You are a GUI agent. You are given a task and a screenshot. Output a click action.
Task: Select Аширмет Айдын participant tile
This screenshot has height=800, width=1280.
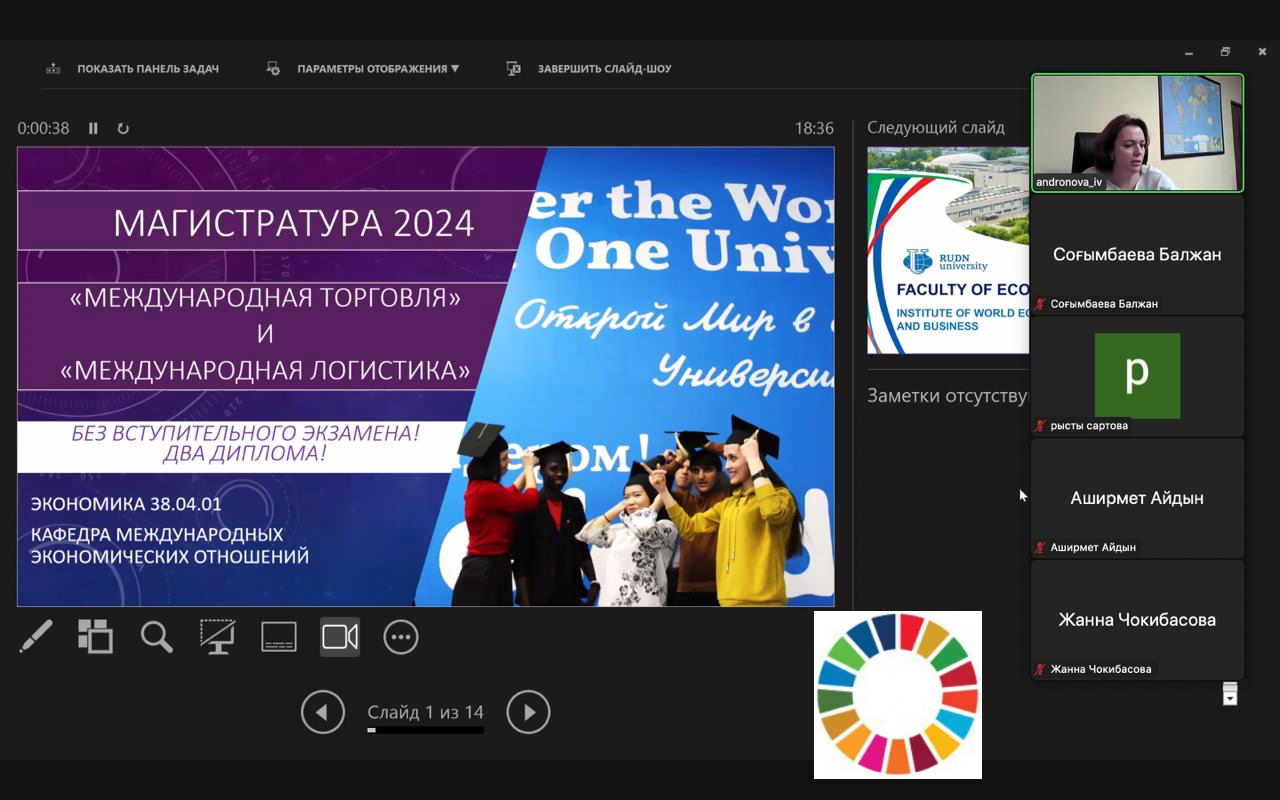point(1138,498)
